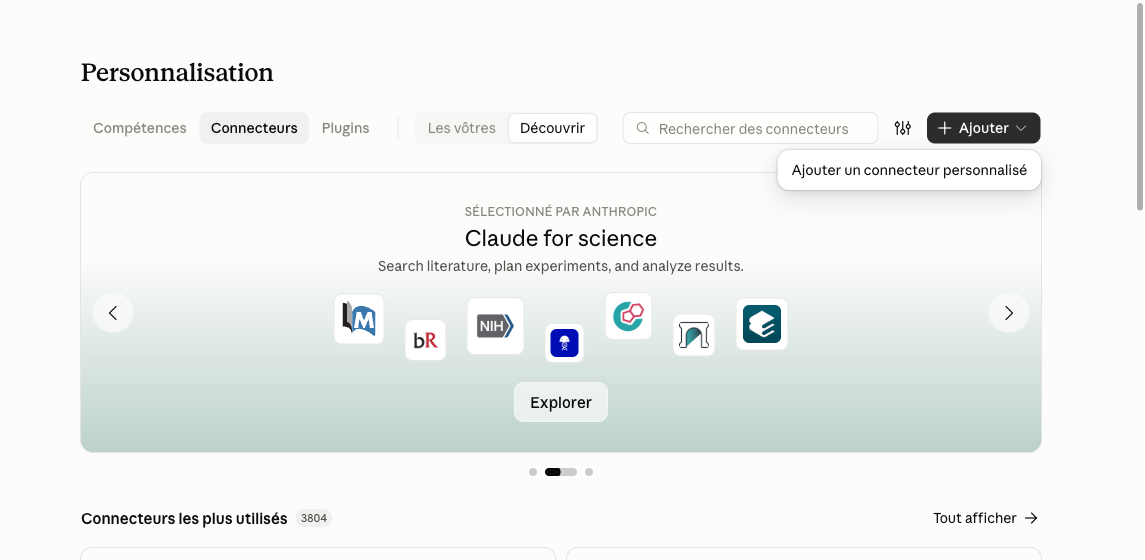Click the page vertical scrollbar
Viewport: 1145px width, 560px height.
1138,106
